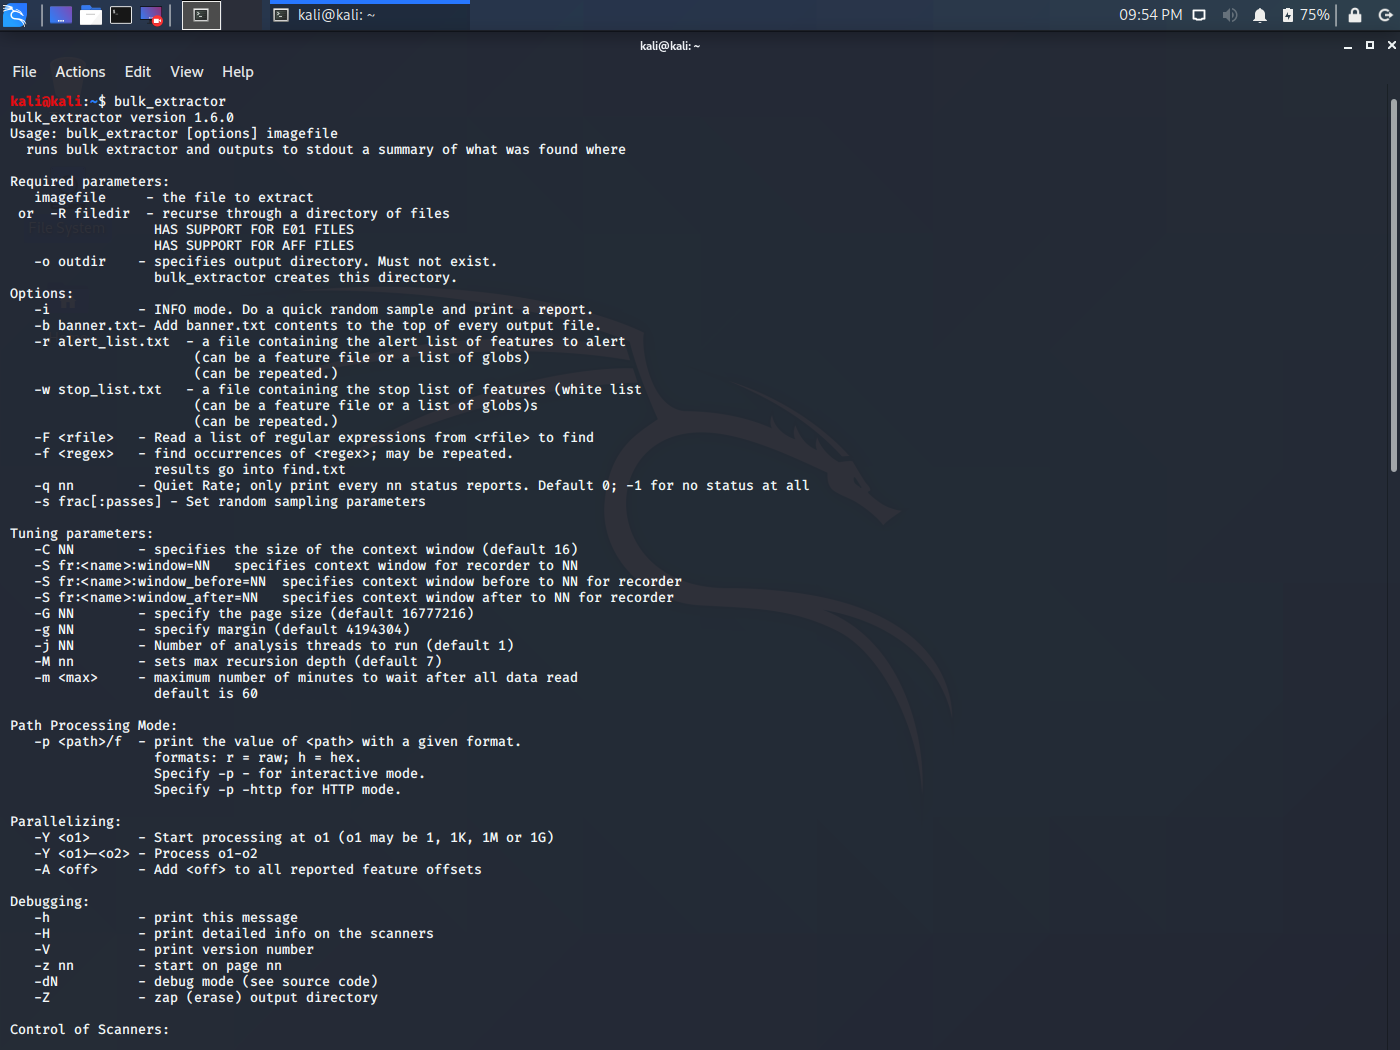Click the typed command bulk_extractor at the prompt
This screenshot has width=1400, height=1050.
point(170,101)
